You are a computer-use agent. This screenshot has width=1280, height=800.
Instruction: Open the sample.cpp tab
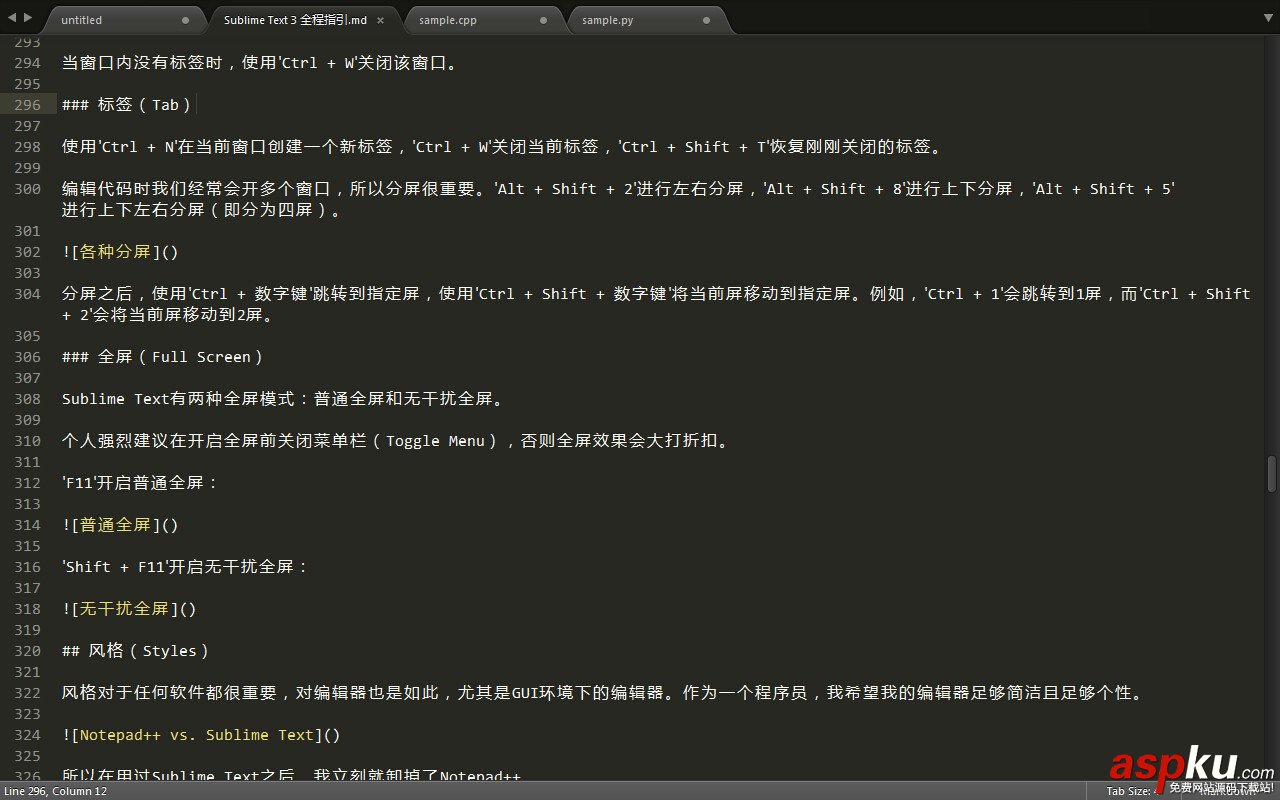tap(484, 20)
